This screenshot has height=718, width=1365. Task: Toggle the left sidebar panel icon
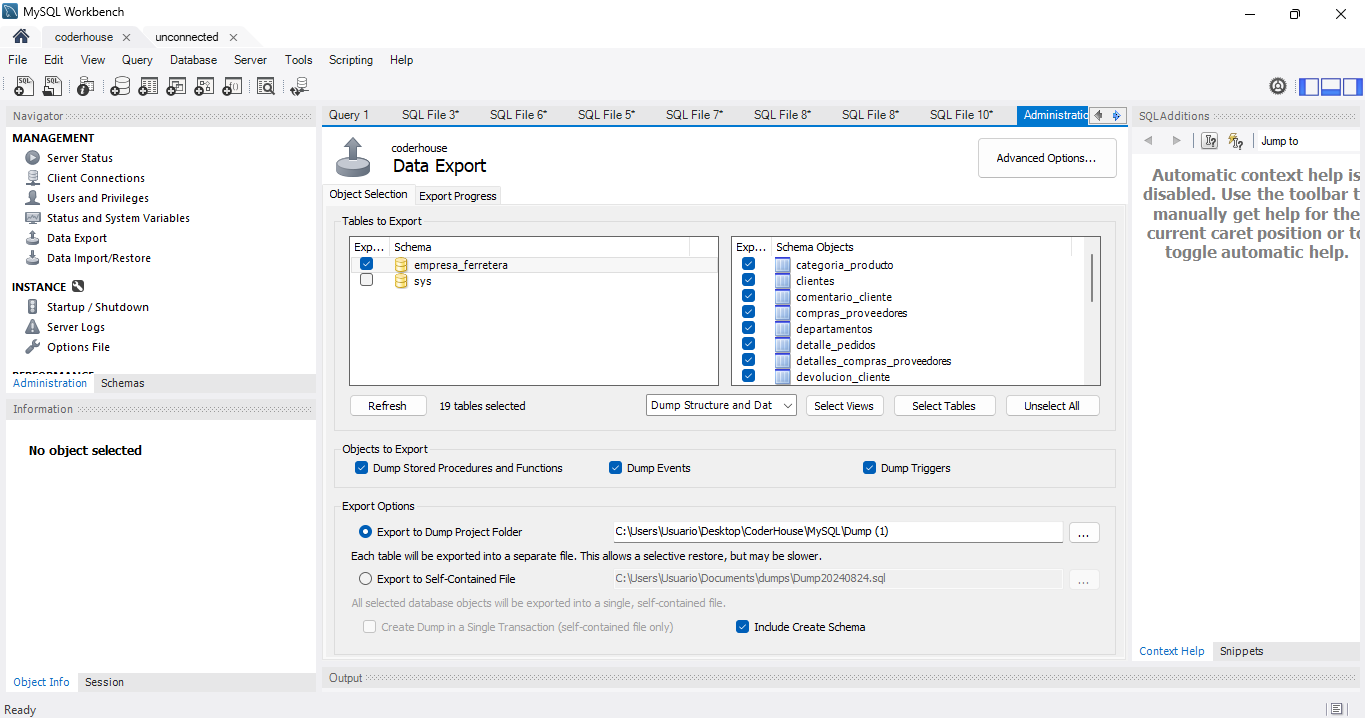1310,87
